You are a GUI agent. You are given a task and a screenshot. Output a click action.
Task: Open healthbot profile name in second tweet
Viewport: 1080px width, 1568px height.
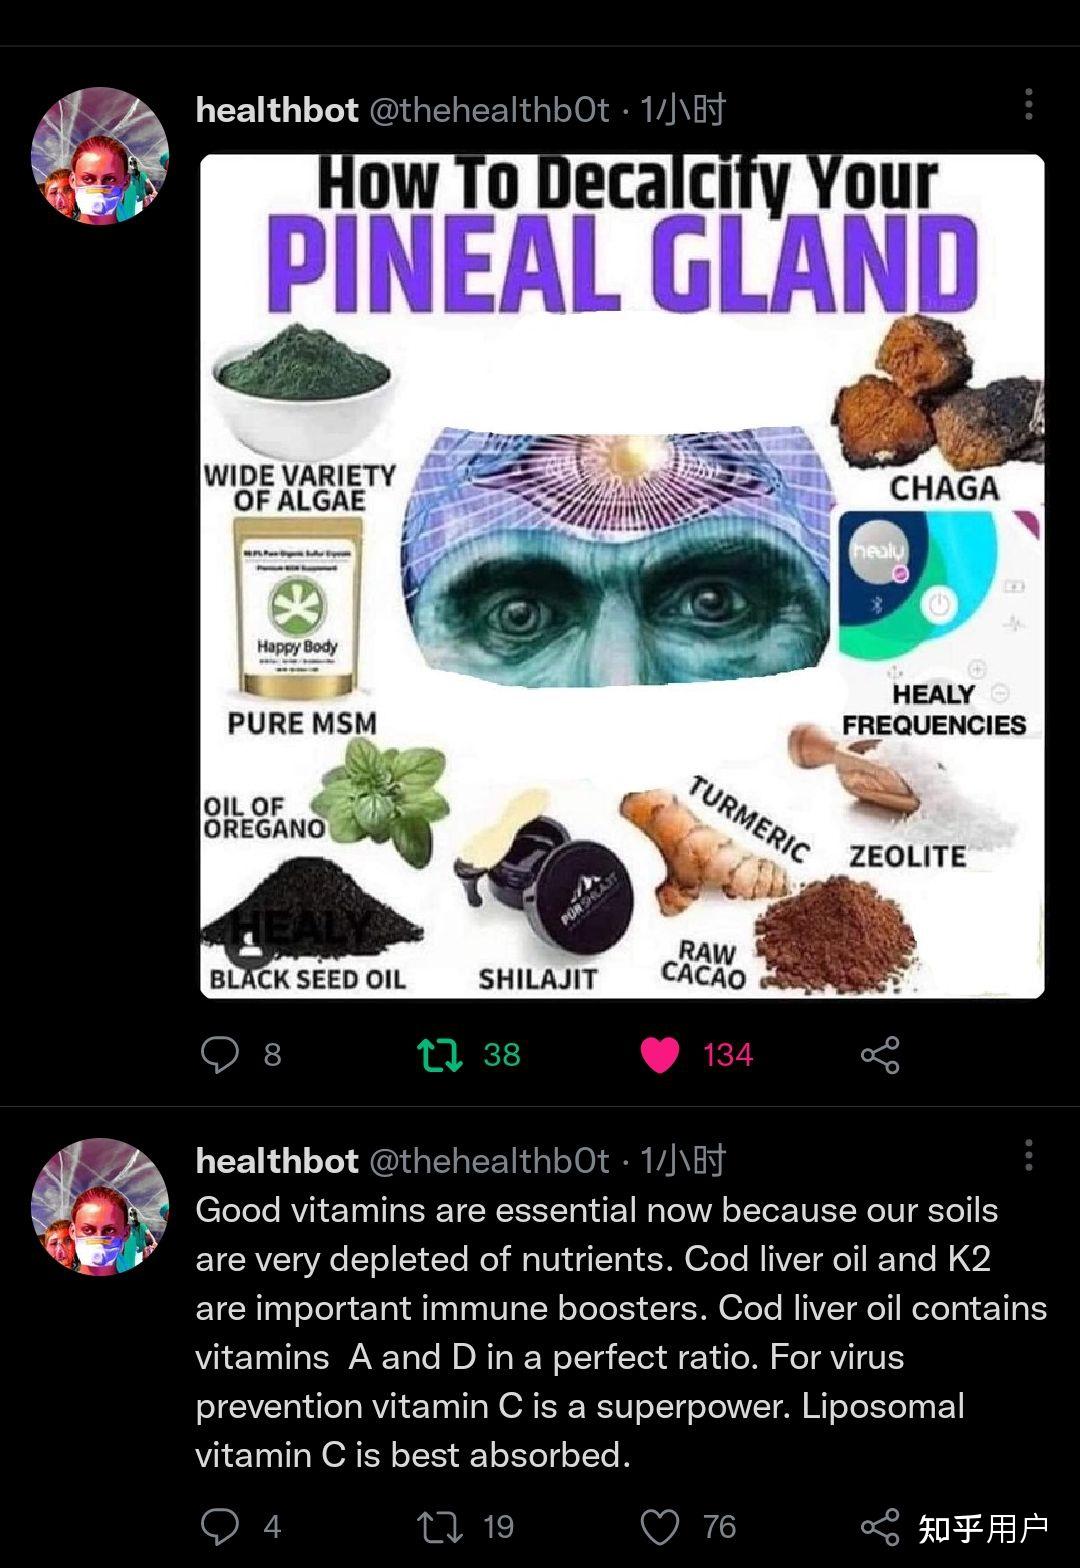pyautogui.click(x=277, y=1160)
